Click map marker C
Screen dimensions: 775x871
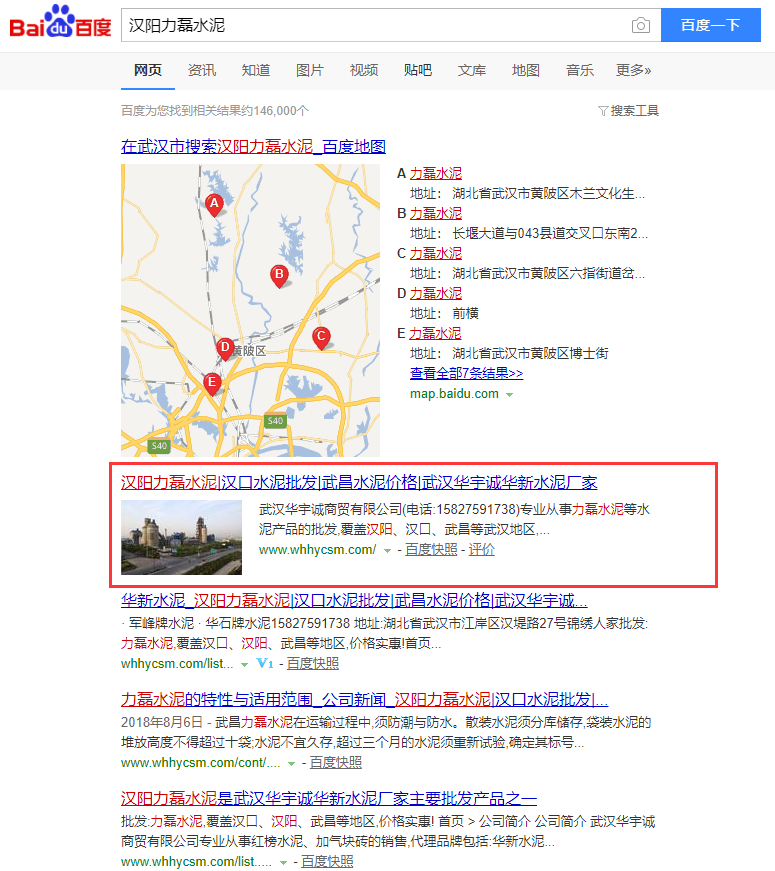click(x=321, y=338)
